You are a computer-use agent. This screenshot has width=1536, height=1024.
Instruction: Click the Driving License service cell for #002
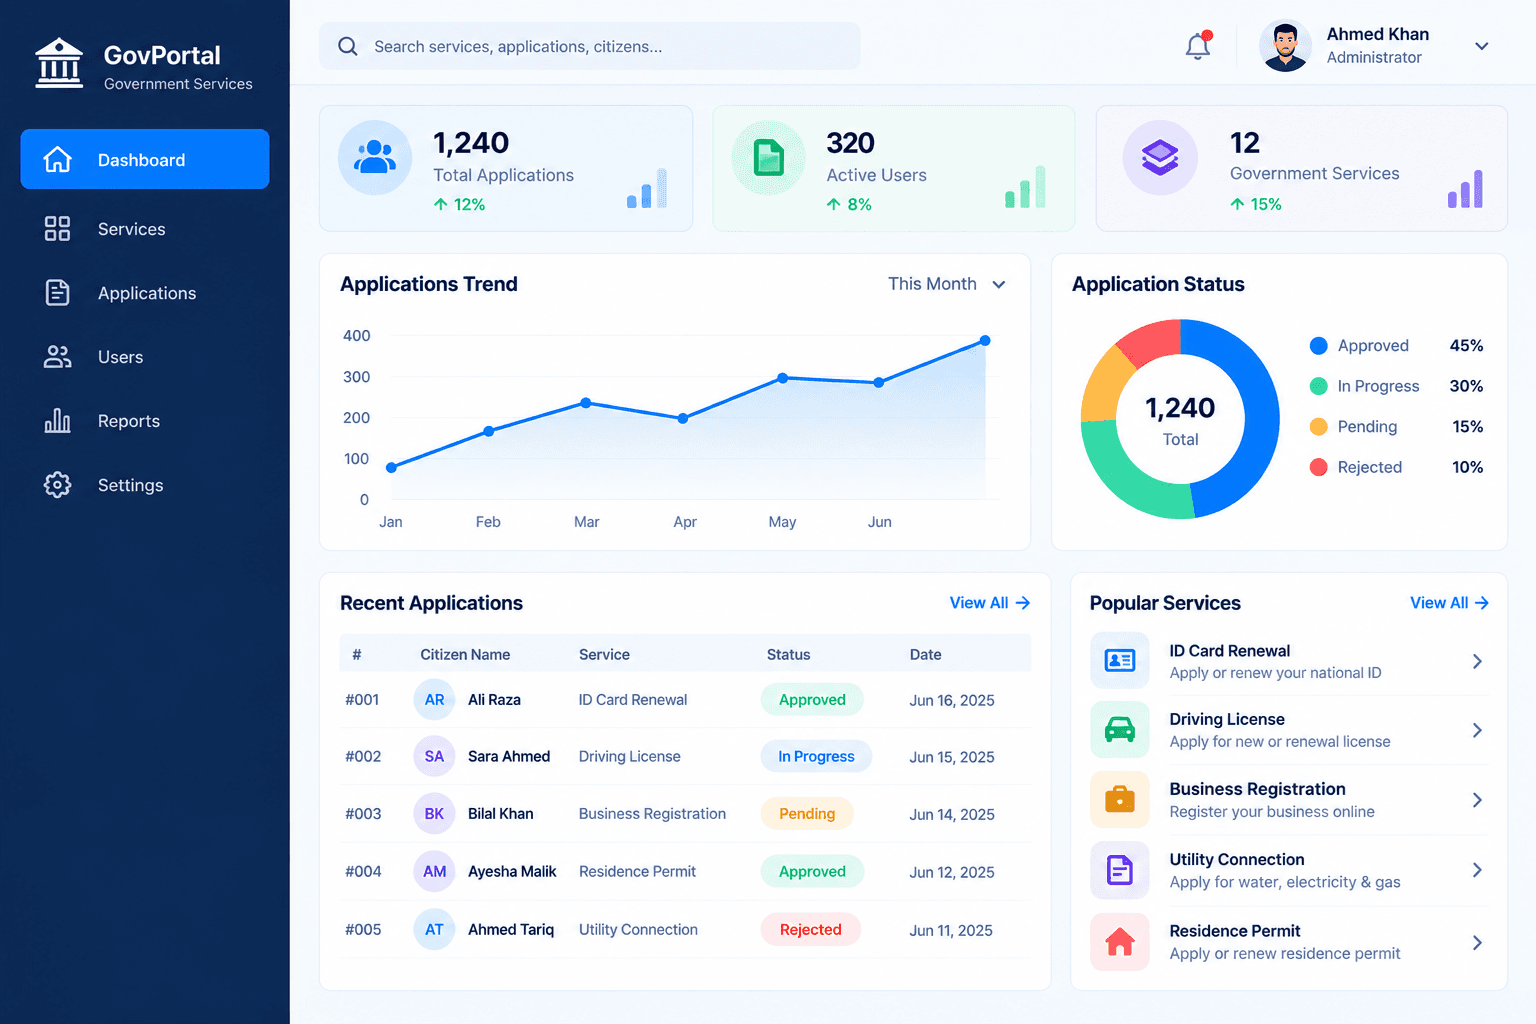[x=629, y=757]
